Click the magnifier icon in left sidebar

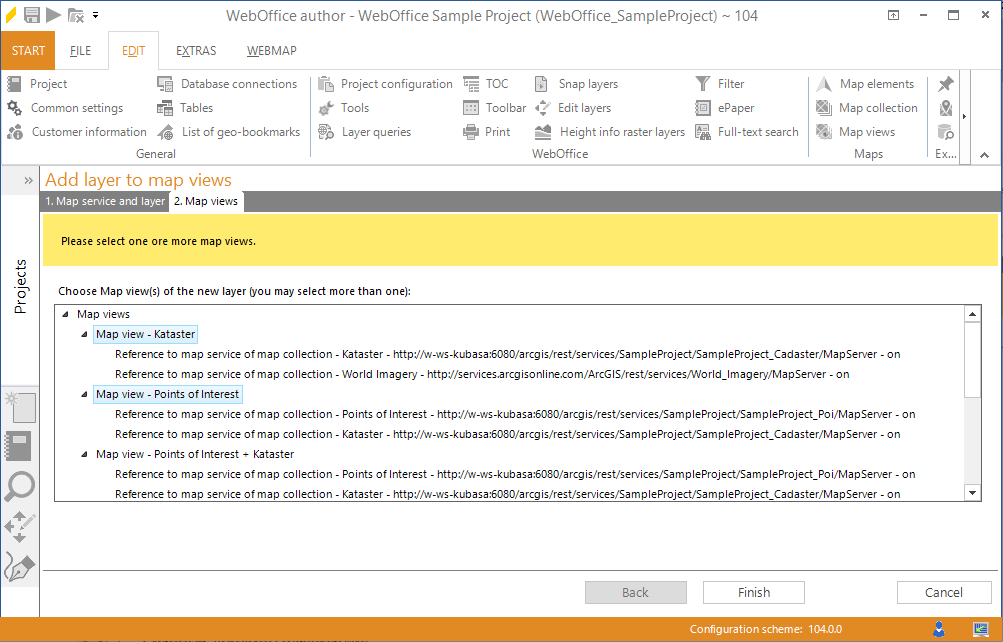coord(20,487)
